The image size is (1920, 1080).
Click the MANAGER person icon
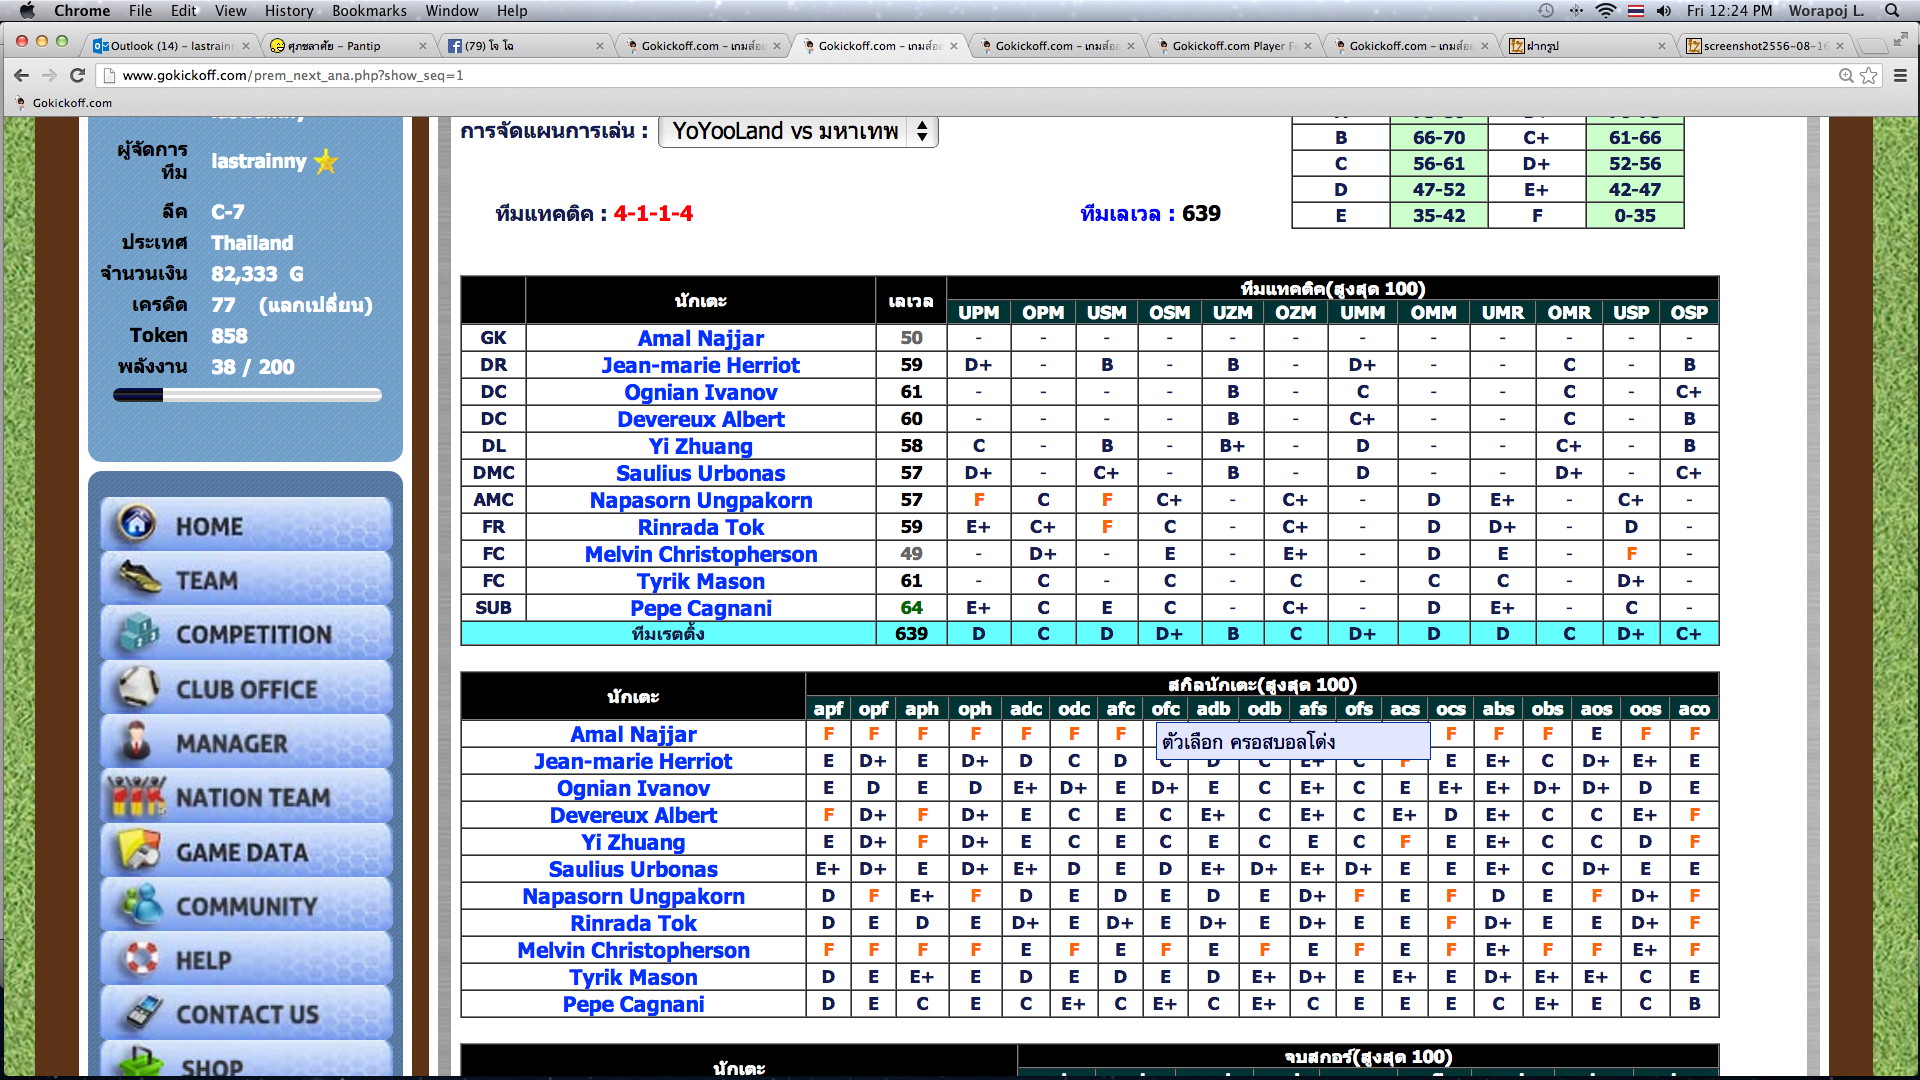coord(137,742)
